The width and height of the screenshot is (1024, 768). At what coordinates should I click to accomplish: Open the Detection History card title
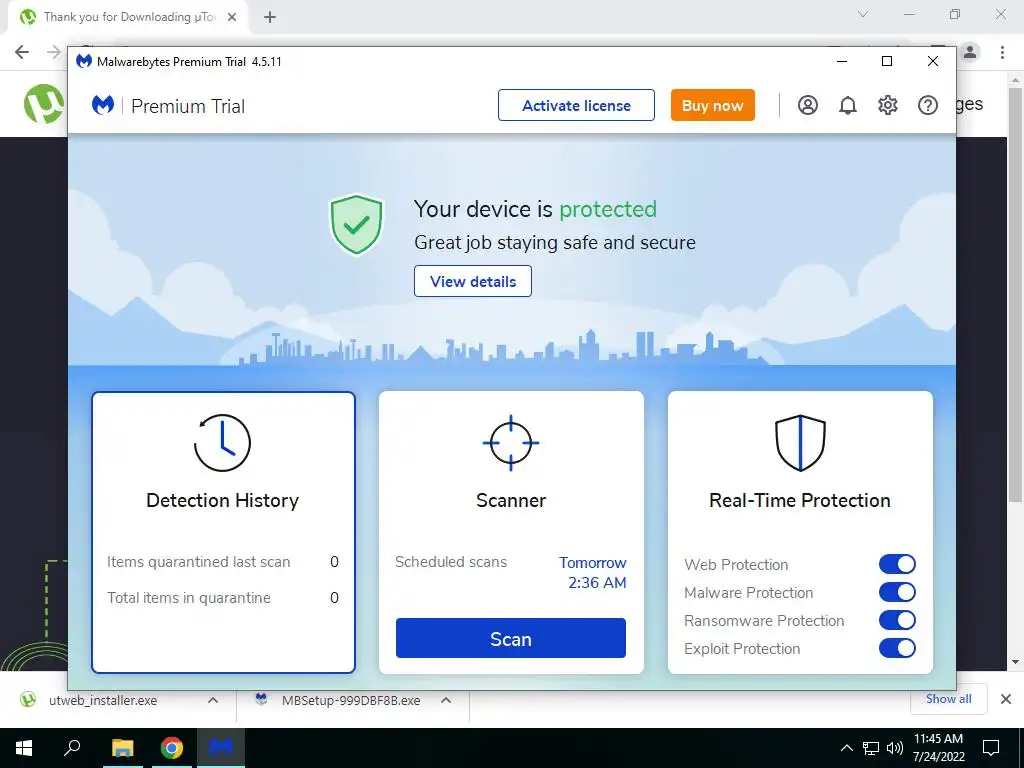223,500
